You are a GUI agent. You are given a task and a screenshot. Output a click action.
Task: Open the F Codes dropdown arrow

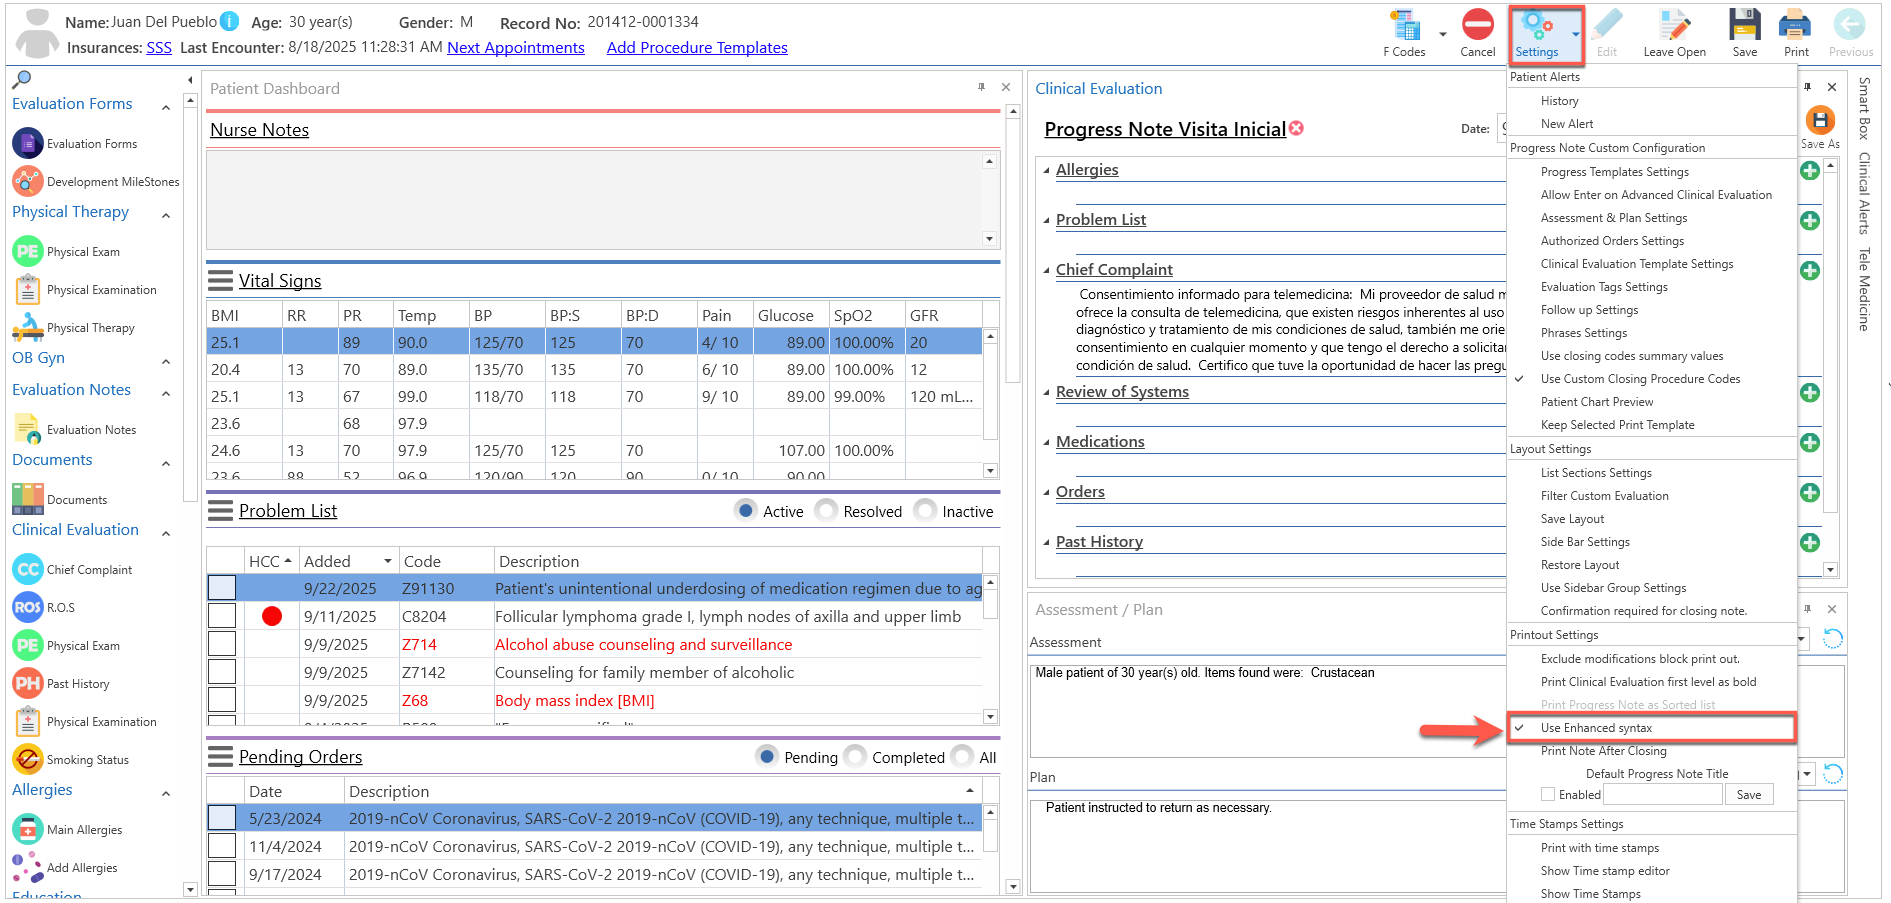[1442, 34]
